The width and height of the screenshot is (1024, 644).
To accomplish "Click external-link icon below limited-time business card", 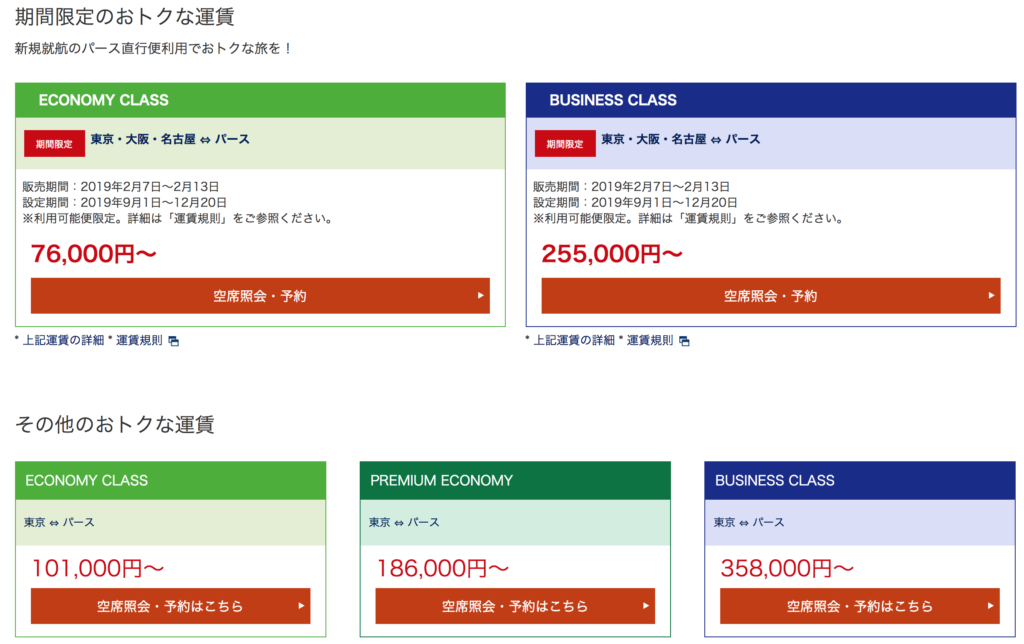I will 684,341.
